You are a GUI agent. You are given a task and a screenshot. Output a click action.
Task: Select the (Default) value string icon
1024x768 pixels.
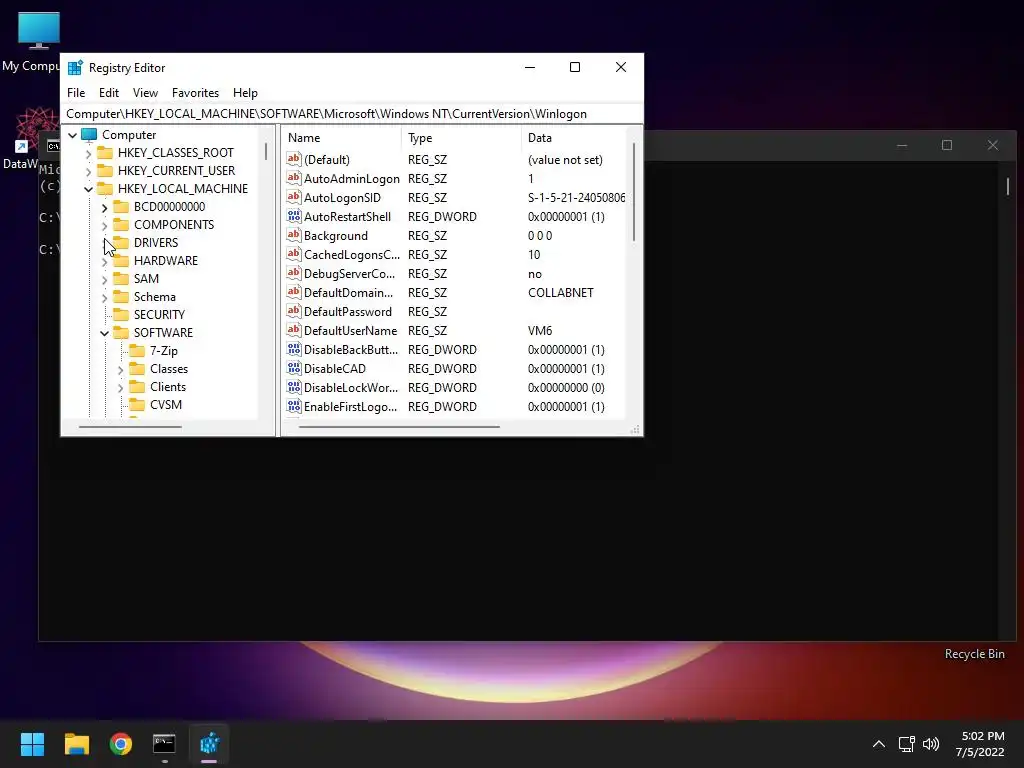(294, 159)
